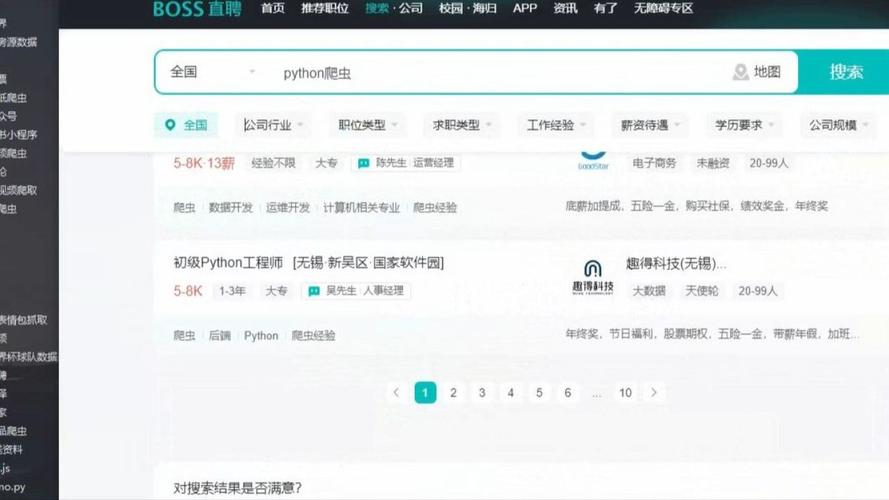Click the chat icon beside 陈先生
The image size is (889, 500).
(364, 163)
